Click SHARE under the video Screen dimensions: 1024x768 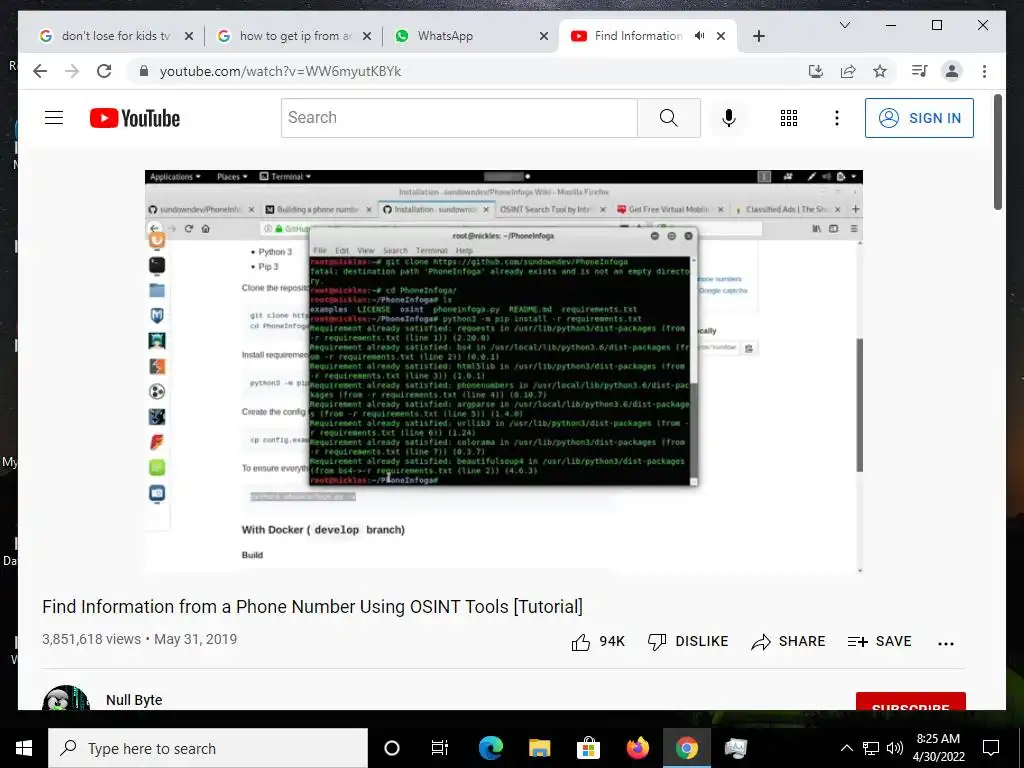[x=788, y=642]
